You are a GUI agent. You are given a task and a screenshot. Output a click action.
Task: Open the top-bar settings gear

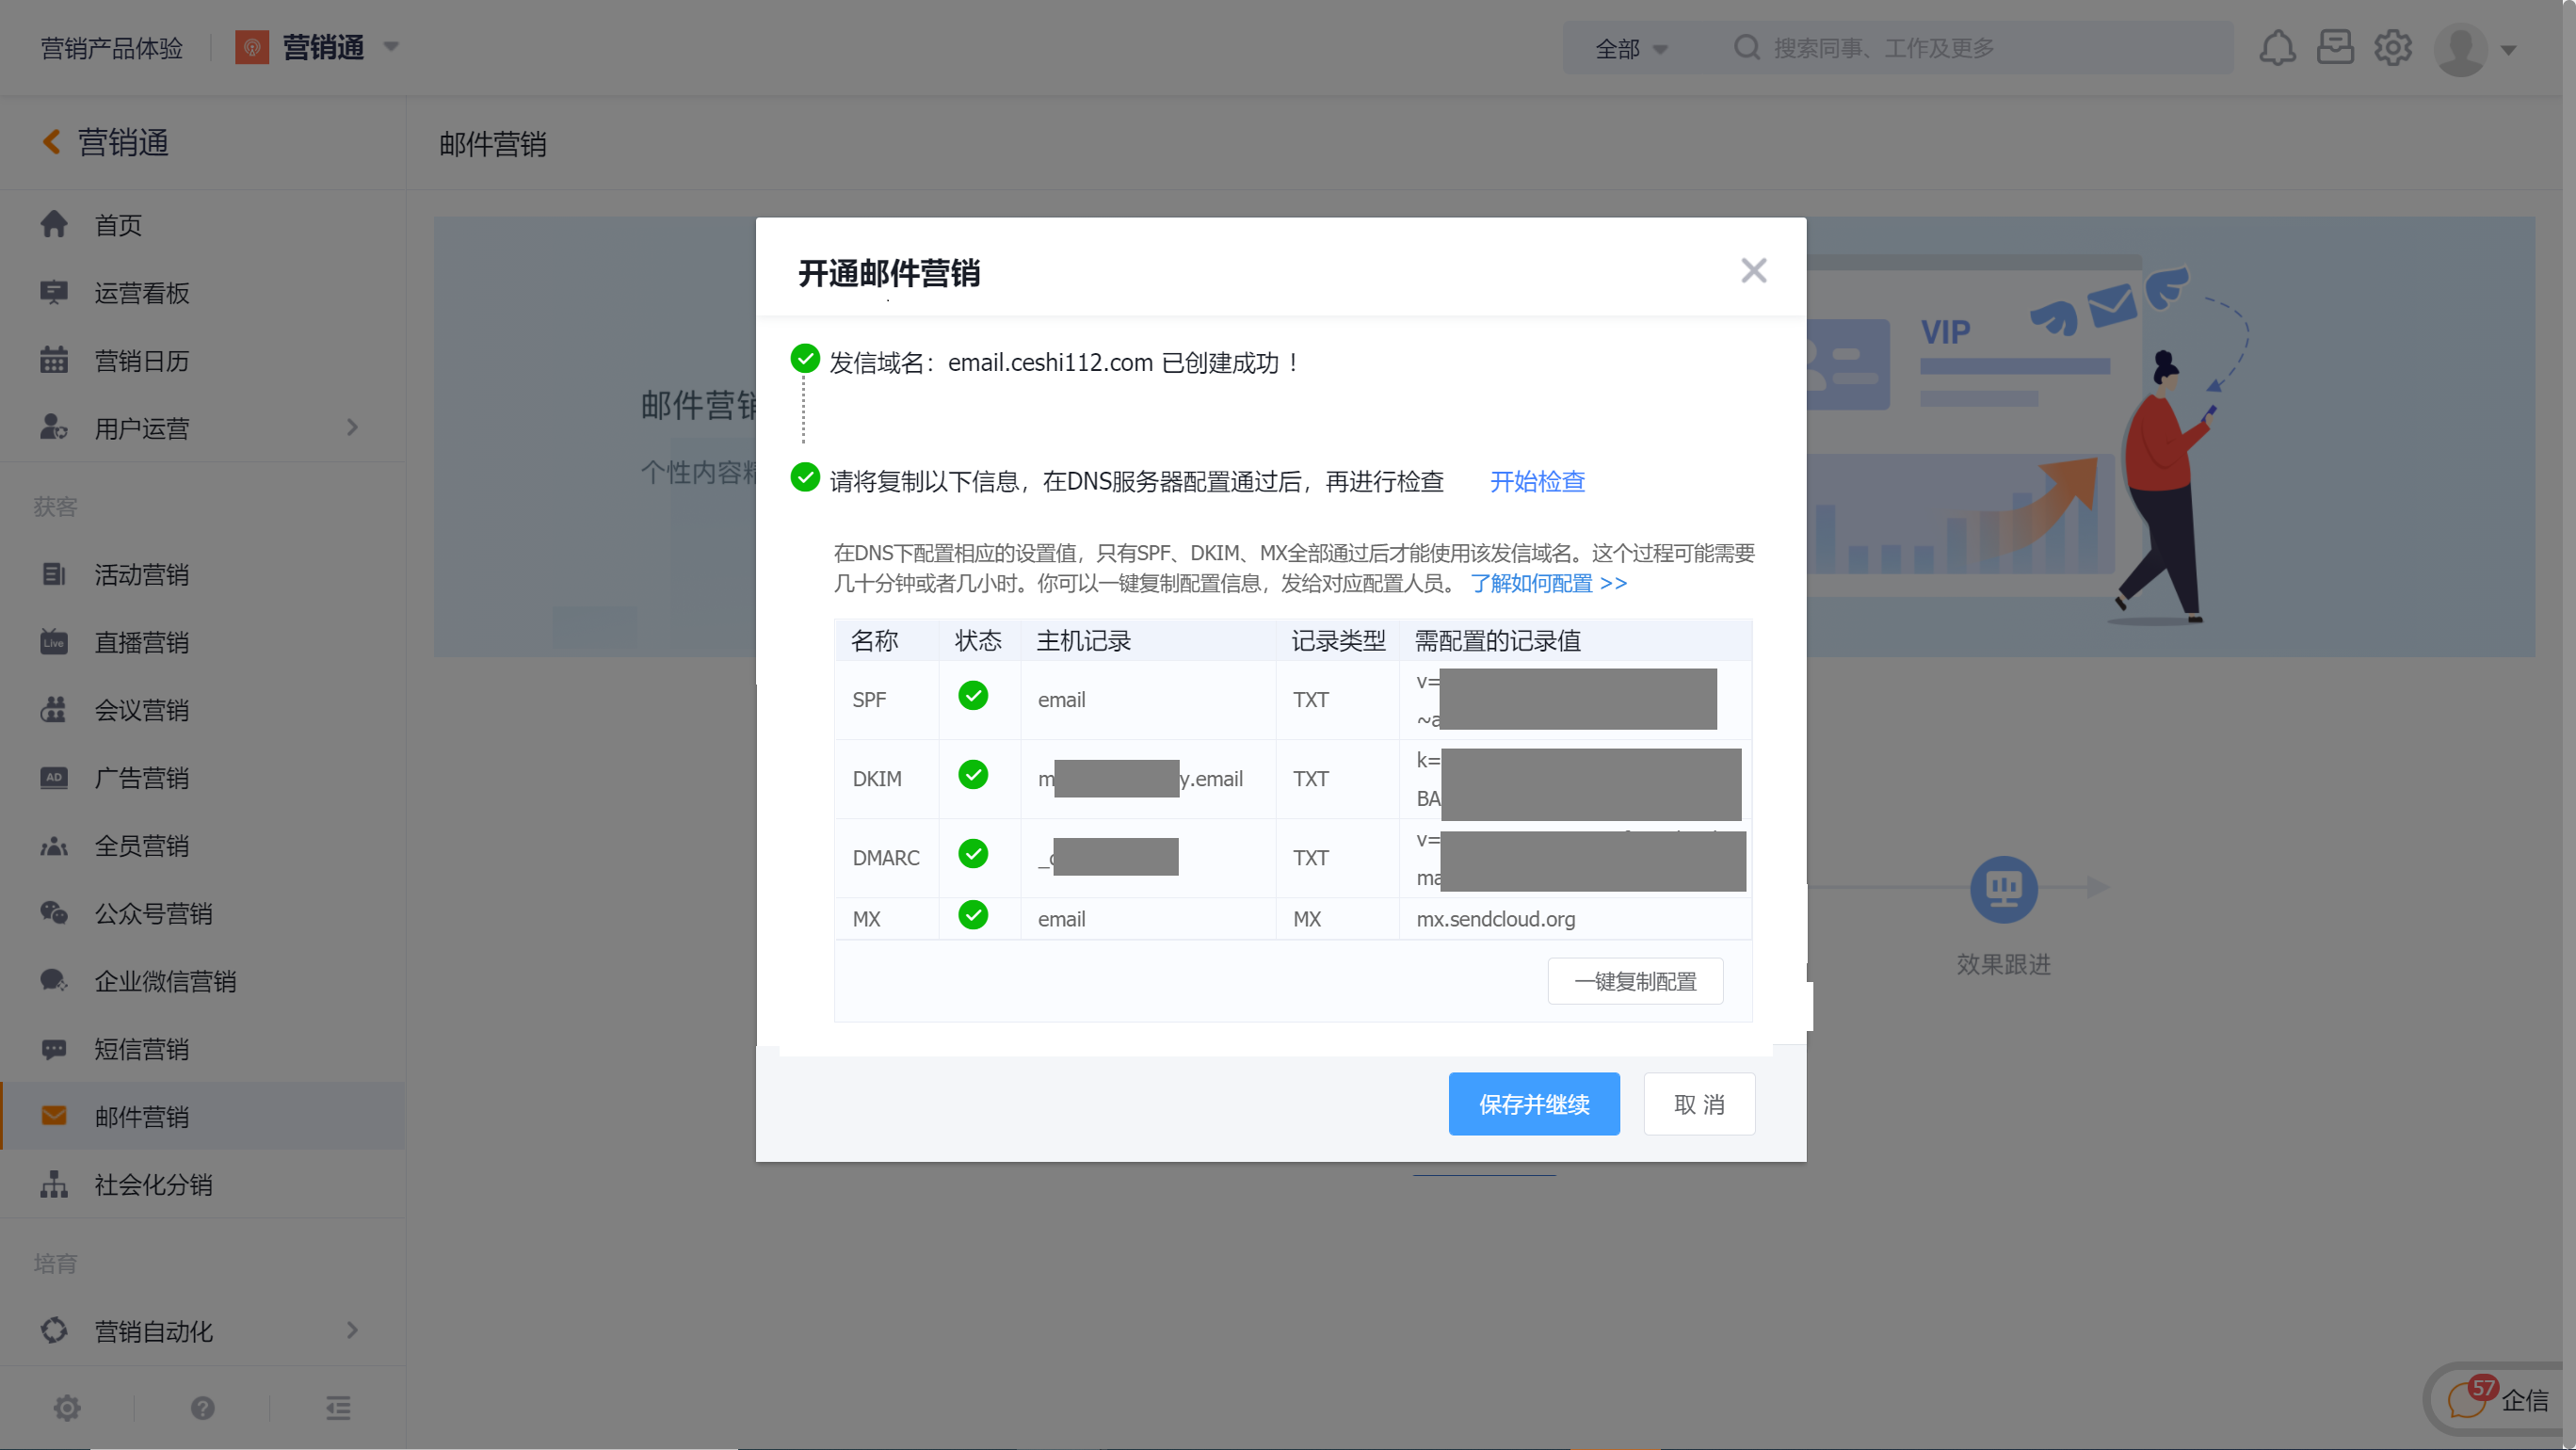(2393, 47)
